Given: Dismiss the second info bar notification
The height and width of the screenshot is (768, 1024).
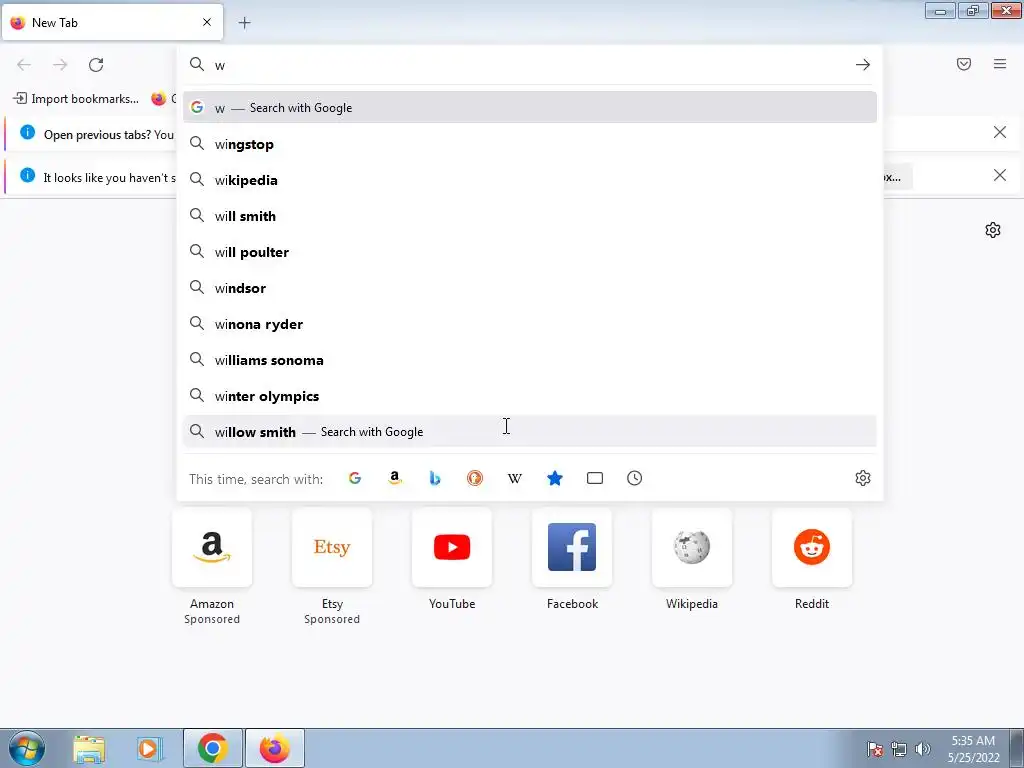Looking at the screenshot, I should (x=1000, y=175).
